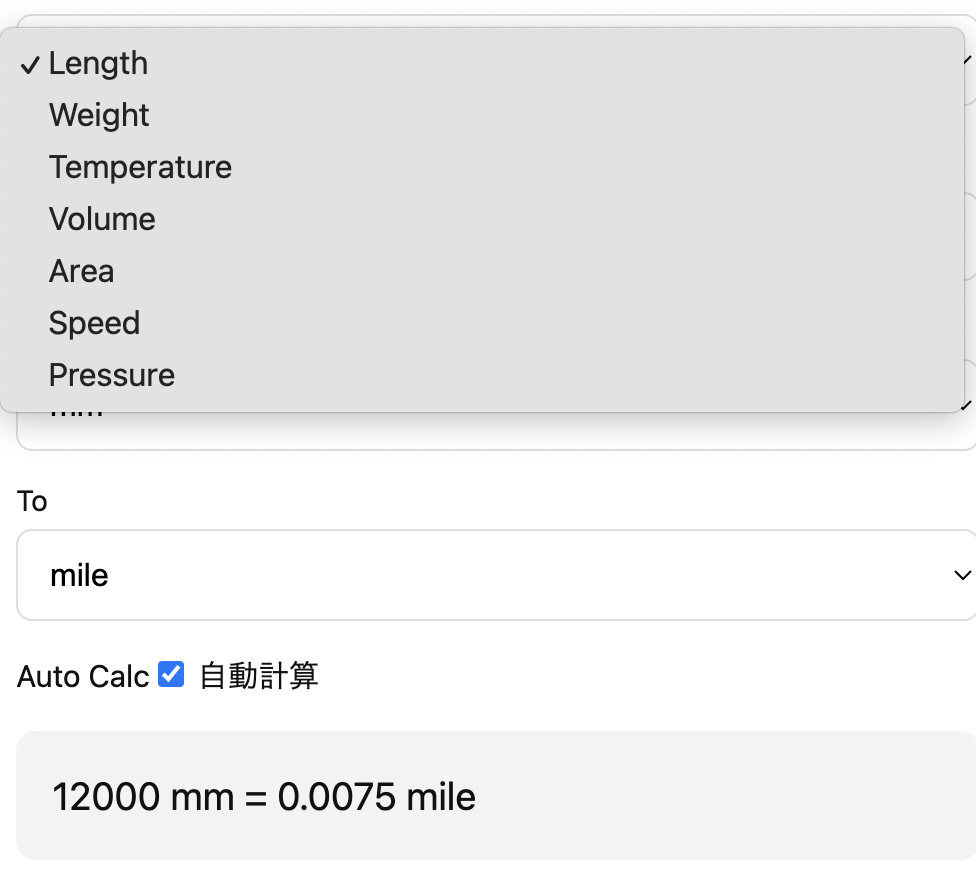Select Temperature from the category list

pyautogui.click(x=140, y=166)
